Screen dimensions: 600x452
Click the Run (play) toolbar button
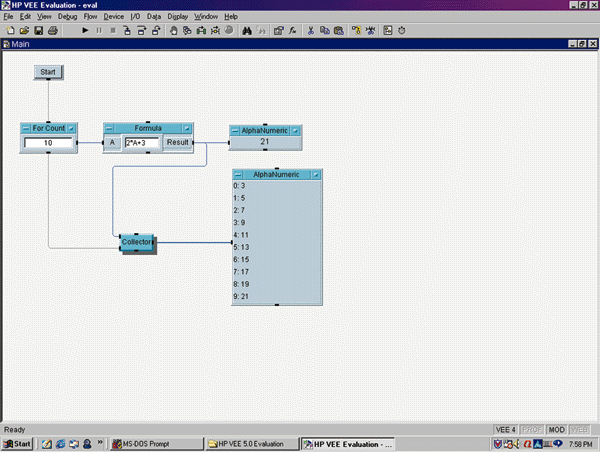(x=86, y=31)
